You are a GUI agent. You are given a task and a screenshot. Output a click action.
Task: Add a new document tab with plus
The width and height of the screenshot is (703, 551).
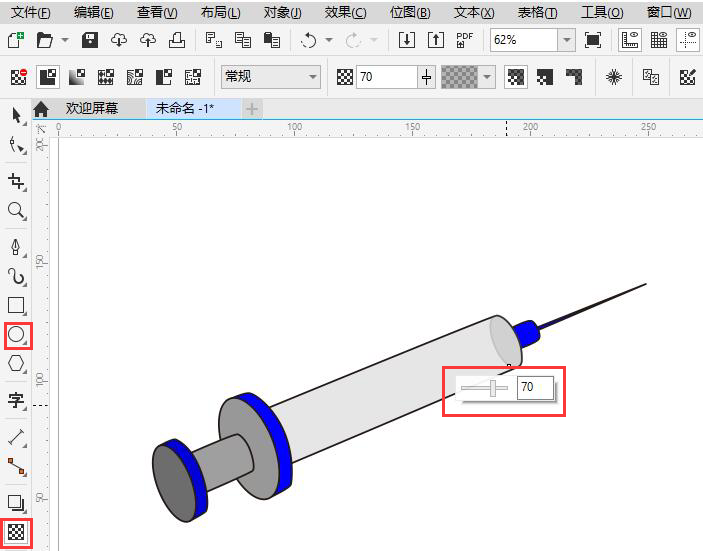click(252, 108)
